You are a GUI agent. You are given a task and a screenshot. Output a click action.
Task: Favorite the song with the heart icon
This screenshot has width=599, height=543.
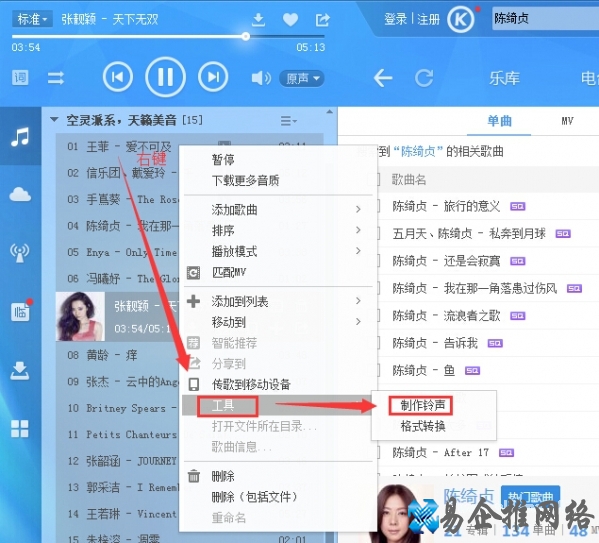tap(290, 19)
